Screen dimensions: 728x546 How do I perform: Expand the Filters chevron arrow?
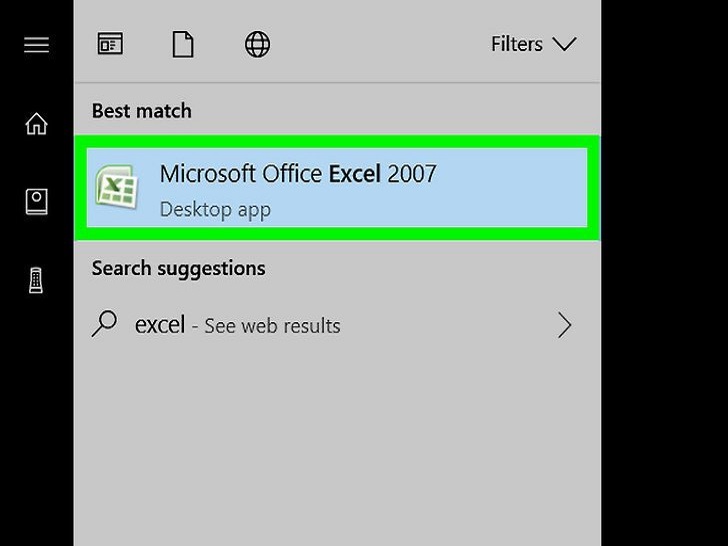point(564,45)
